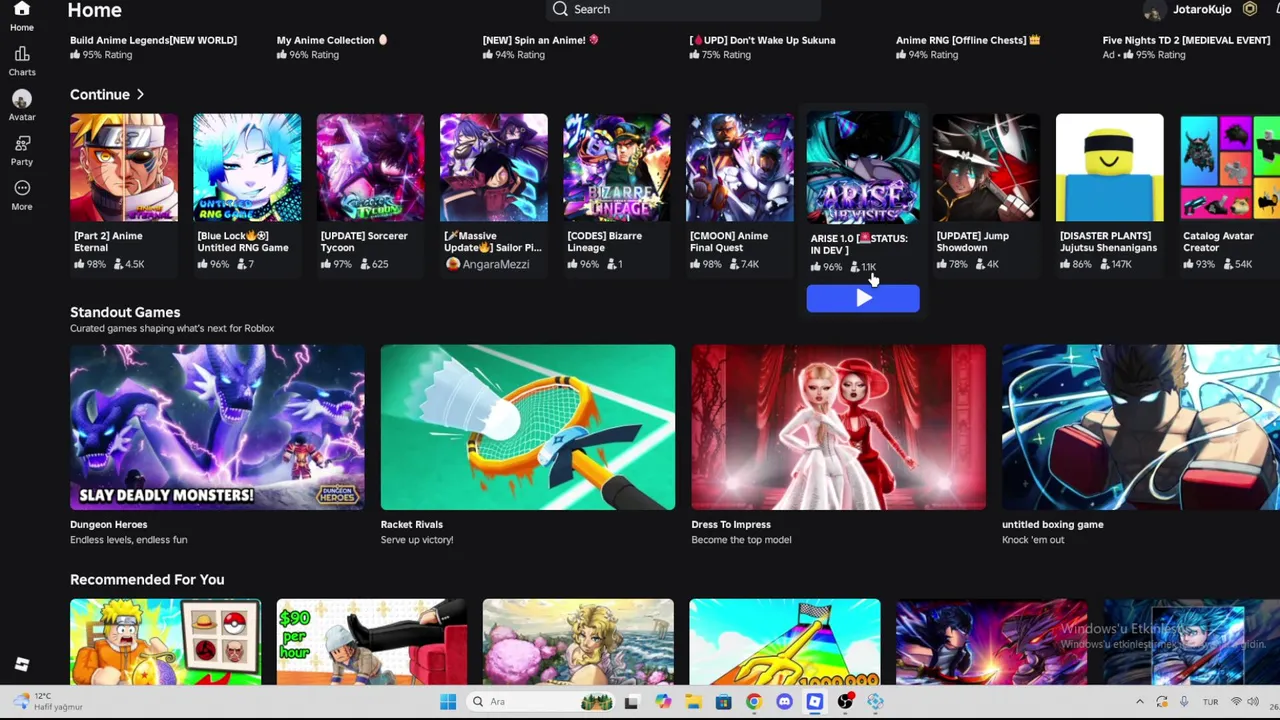
Task: Click the 'Racket Rivals' title text
Action: point(411,524)
